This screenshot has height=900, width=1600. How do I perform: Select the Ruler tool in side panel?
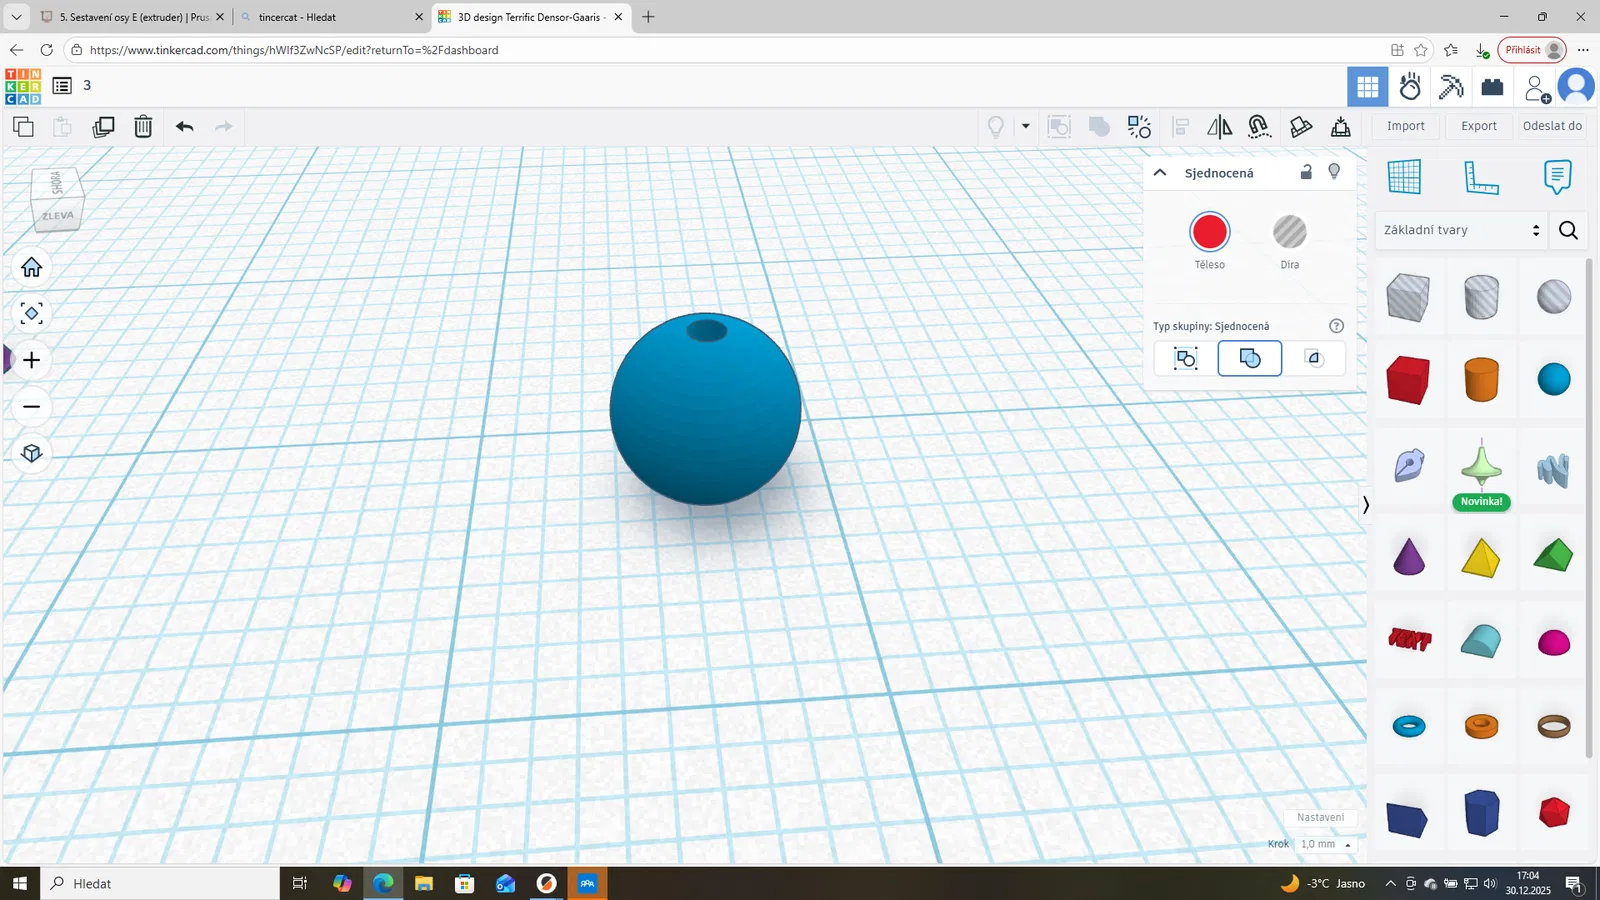[1481, 177]
